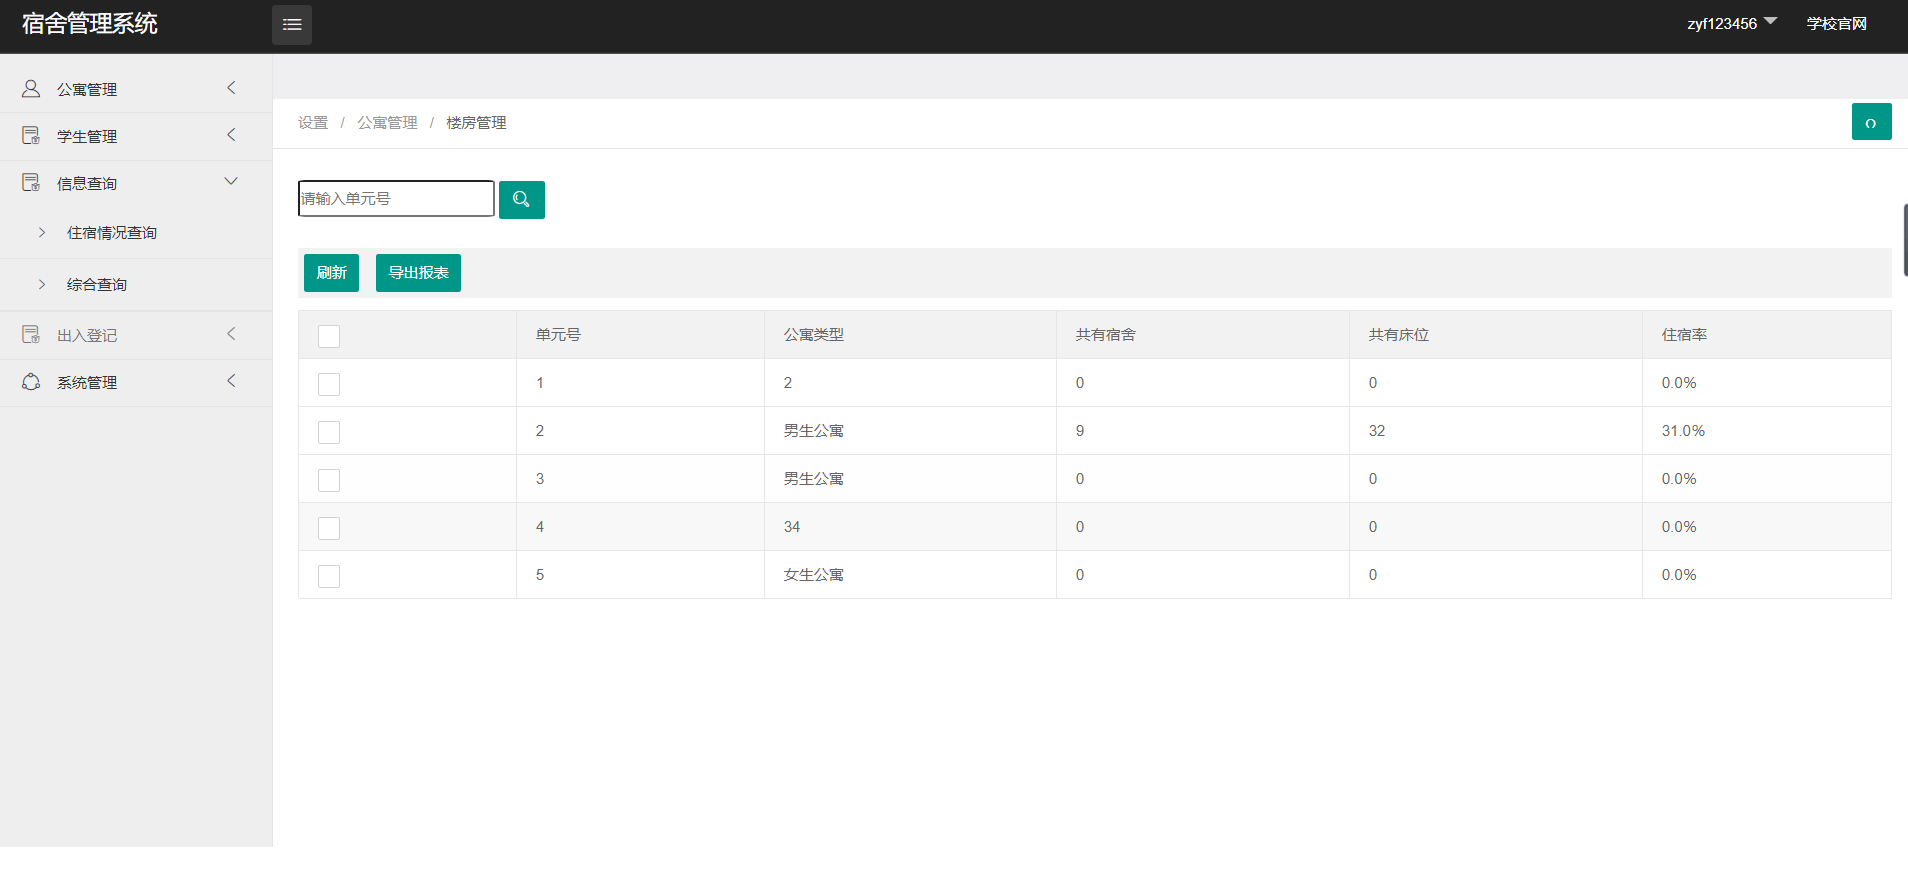Open 出入登记 sidebar menu
The width and height of the screenshot is (1908, 891).
tap(136, 335)
